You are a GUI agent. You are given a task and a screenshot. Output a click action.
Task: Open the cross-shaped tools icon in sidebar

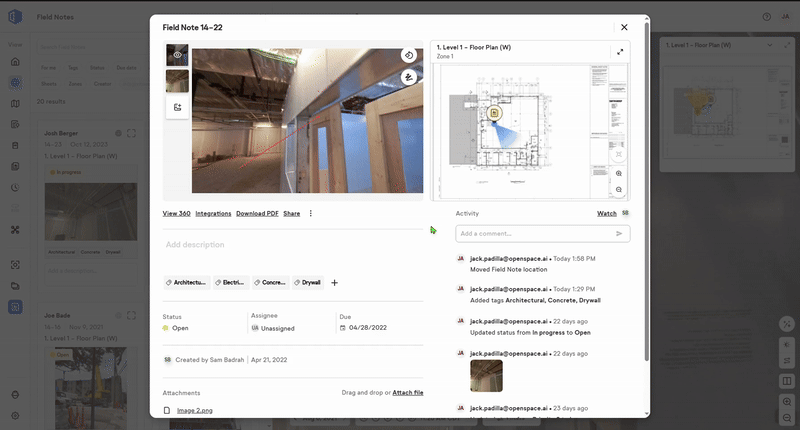click(15, 230)
